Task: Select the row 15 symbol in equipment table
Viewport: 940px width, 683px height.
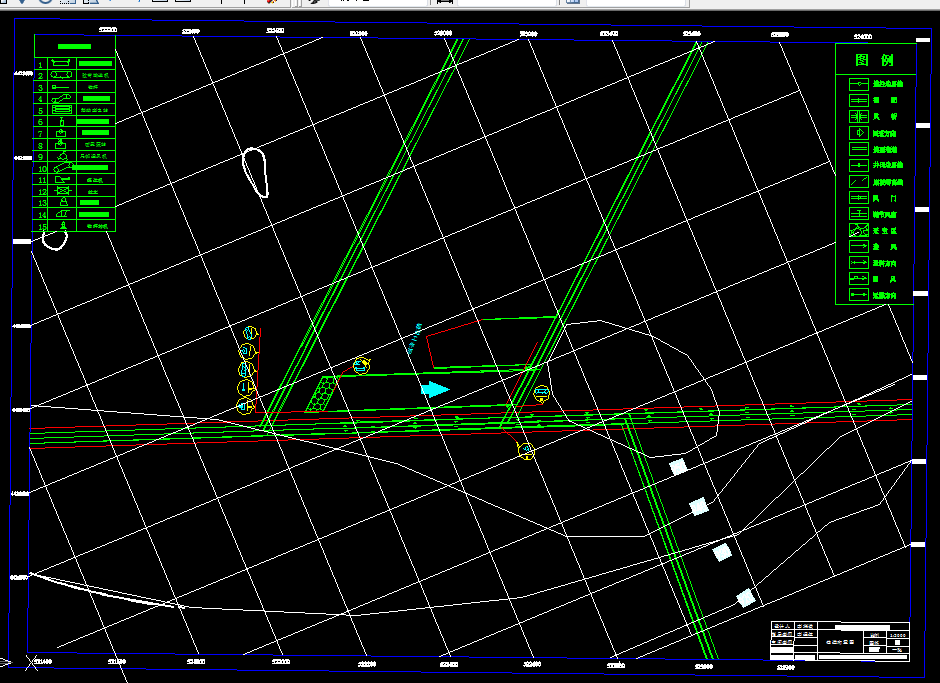Action: coord(64,225)
